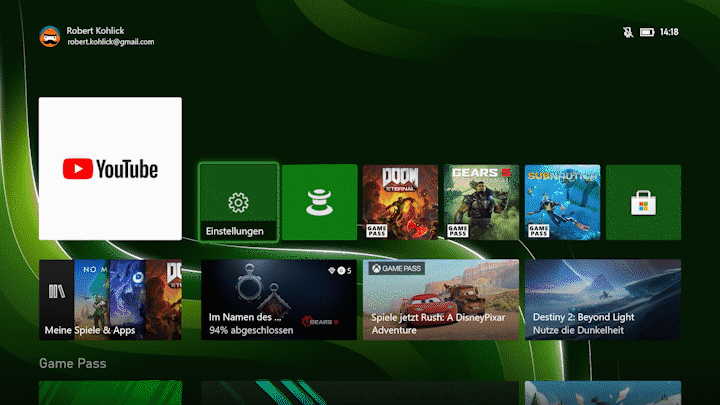Click muted notifications bell icon

point(628,32)
